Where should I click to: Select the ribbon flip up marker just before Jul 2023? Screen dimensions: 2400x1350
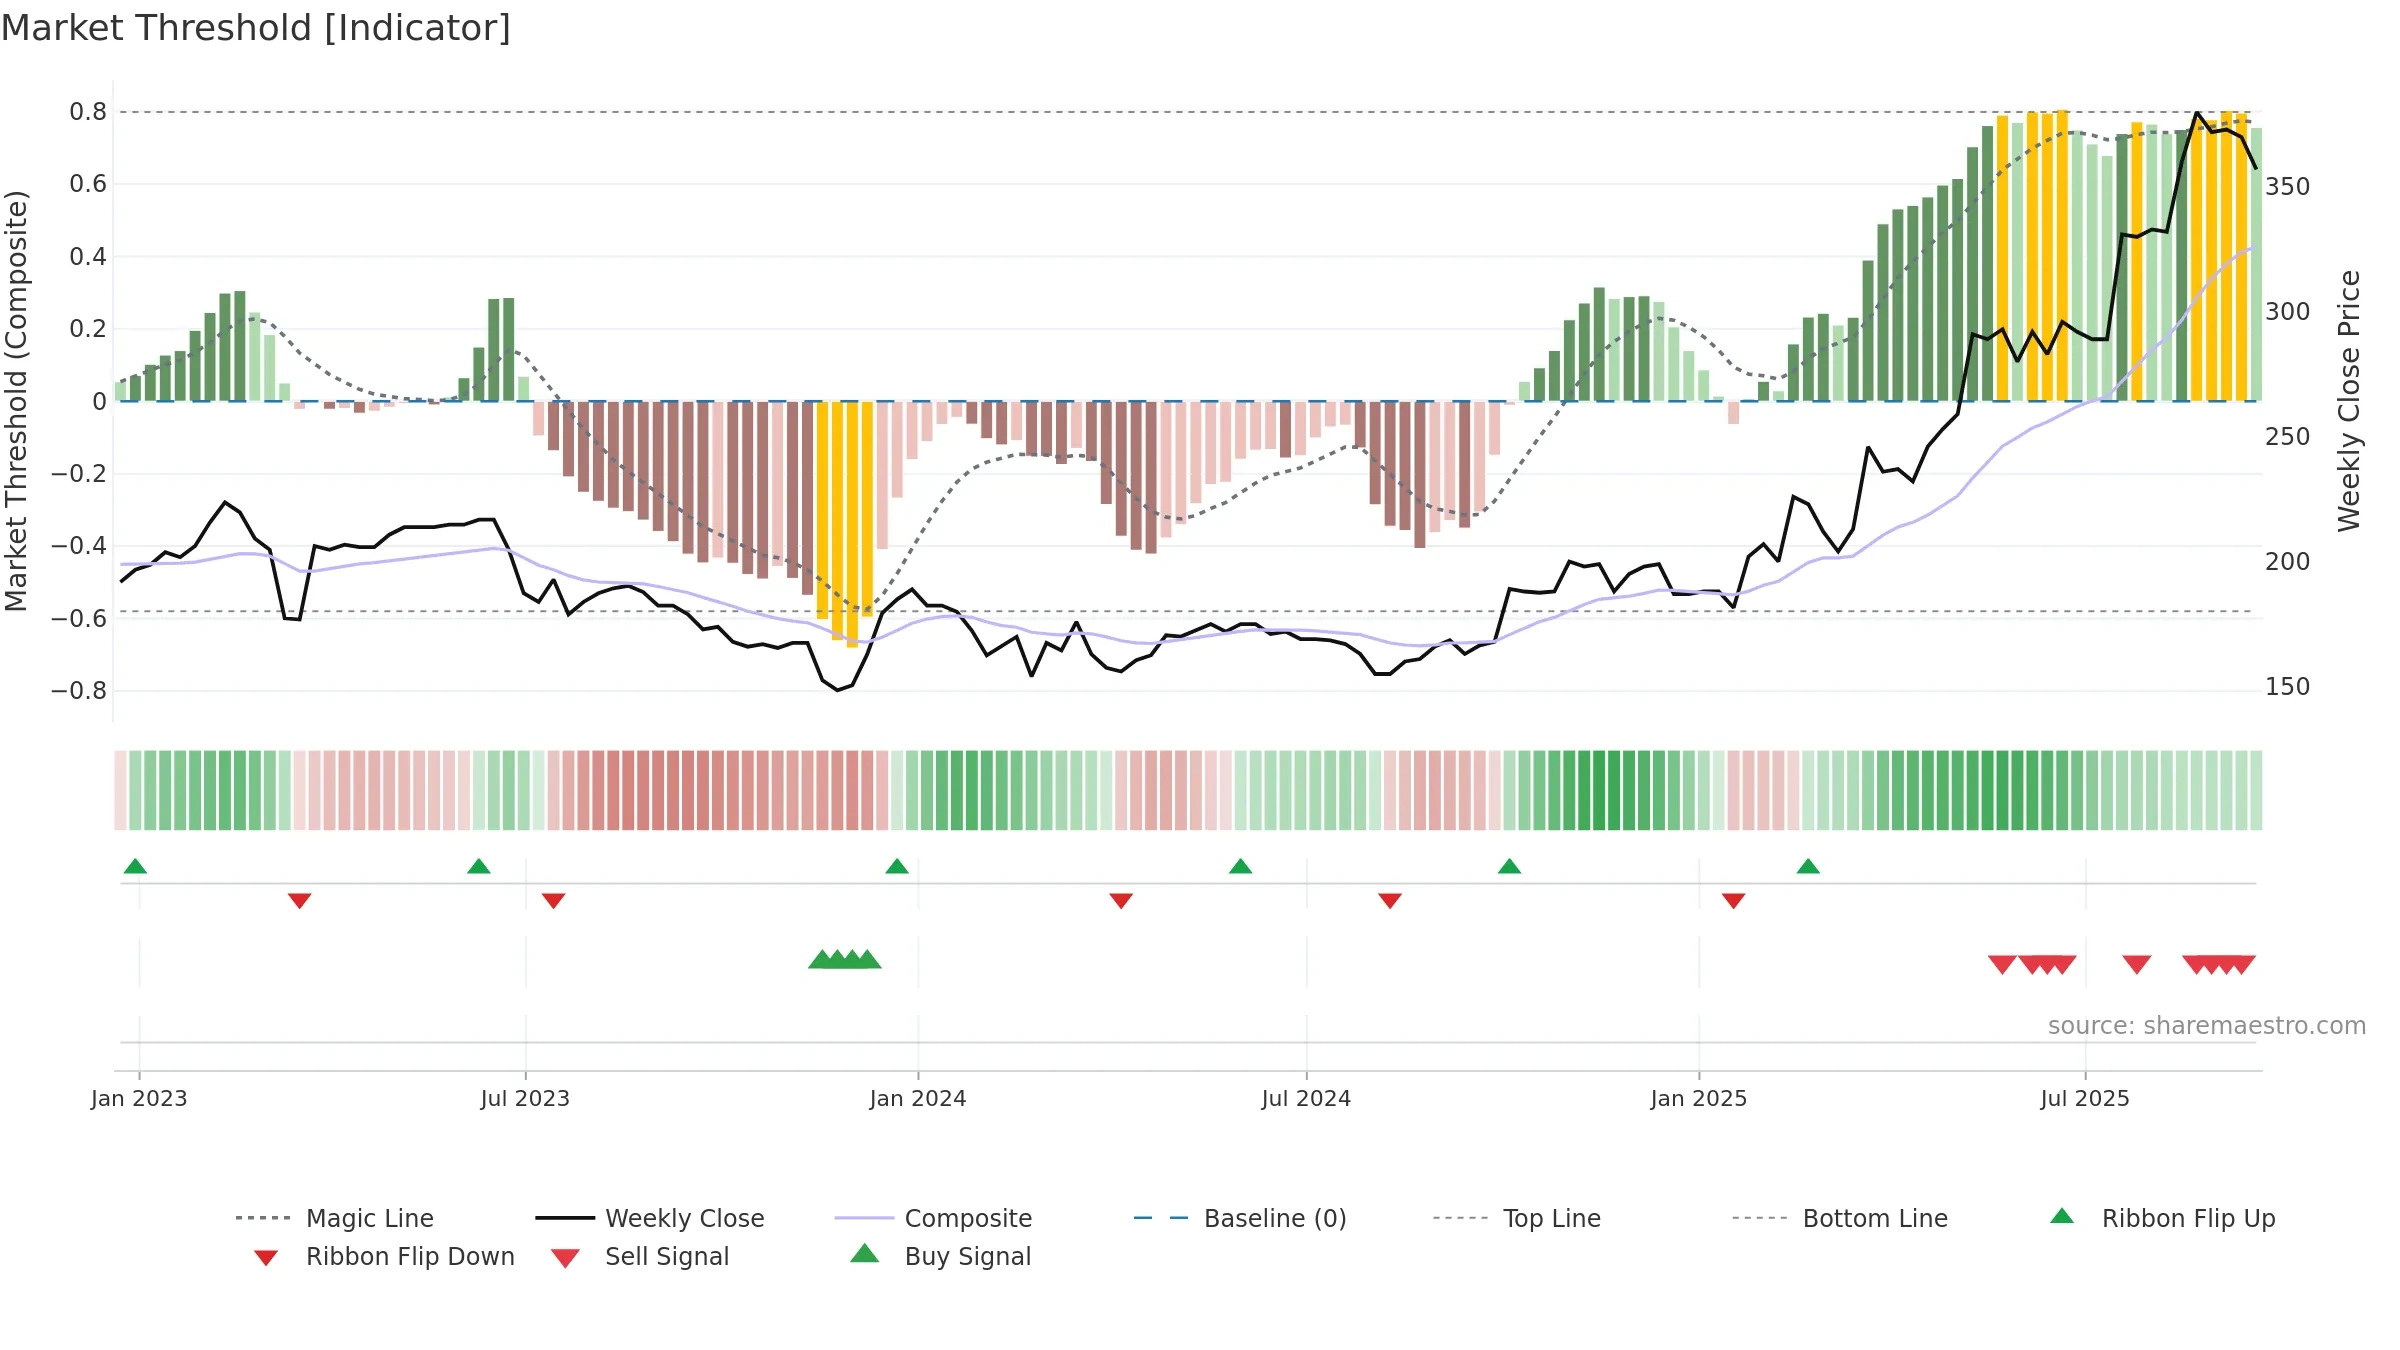tap(479, 866)
